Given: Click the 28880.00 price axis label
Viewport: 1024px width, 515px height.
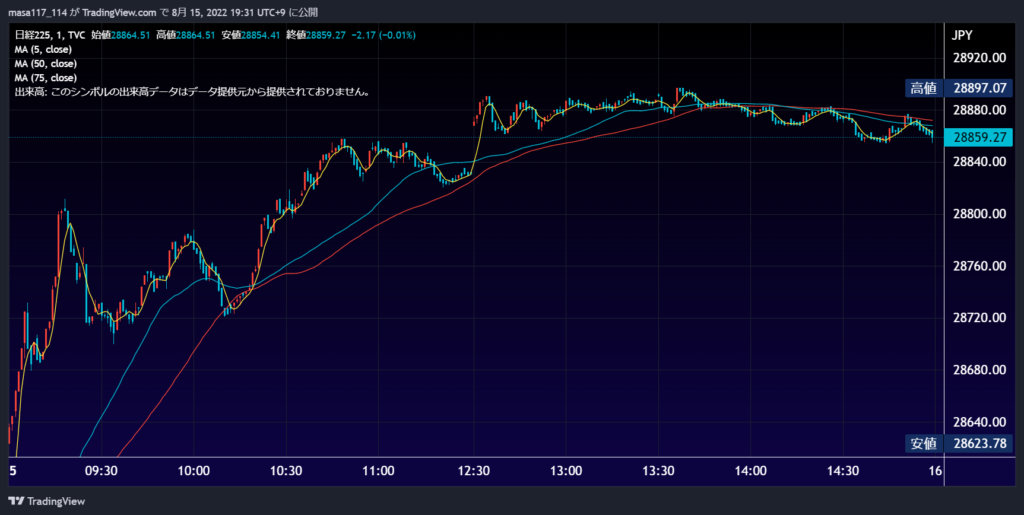Looking at the screenshot, I should (x=979, y=110).
